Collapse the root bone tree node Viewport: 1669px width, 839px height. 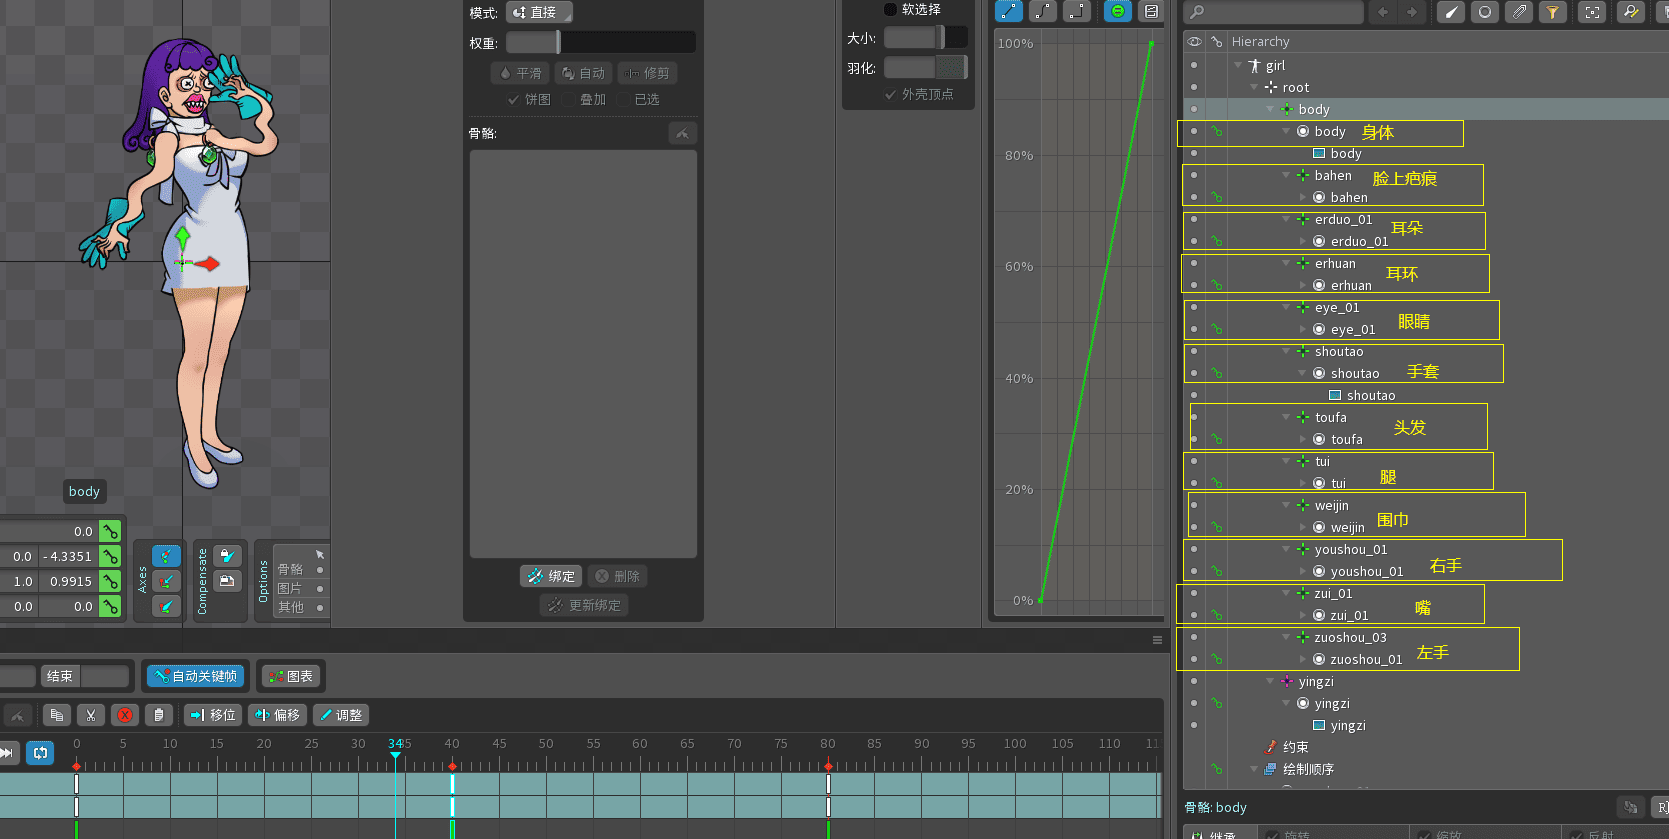[1254, 88]
